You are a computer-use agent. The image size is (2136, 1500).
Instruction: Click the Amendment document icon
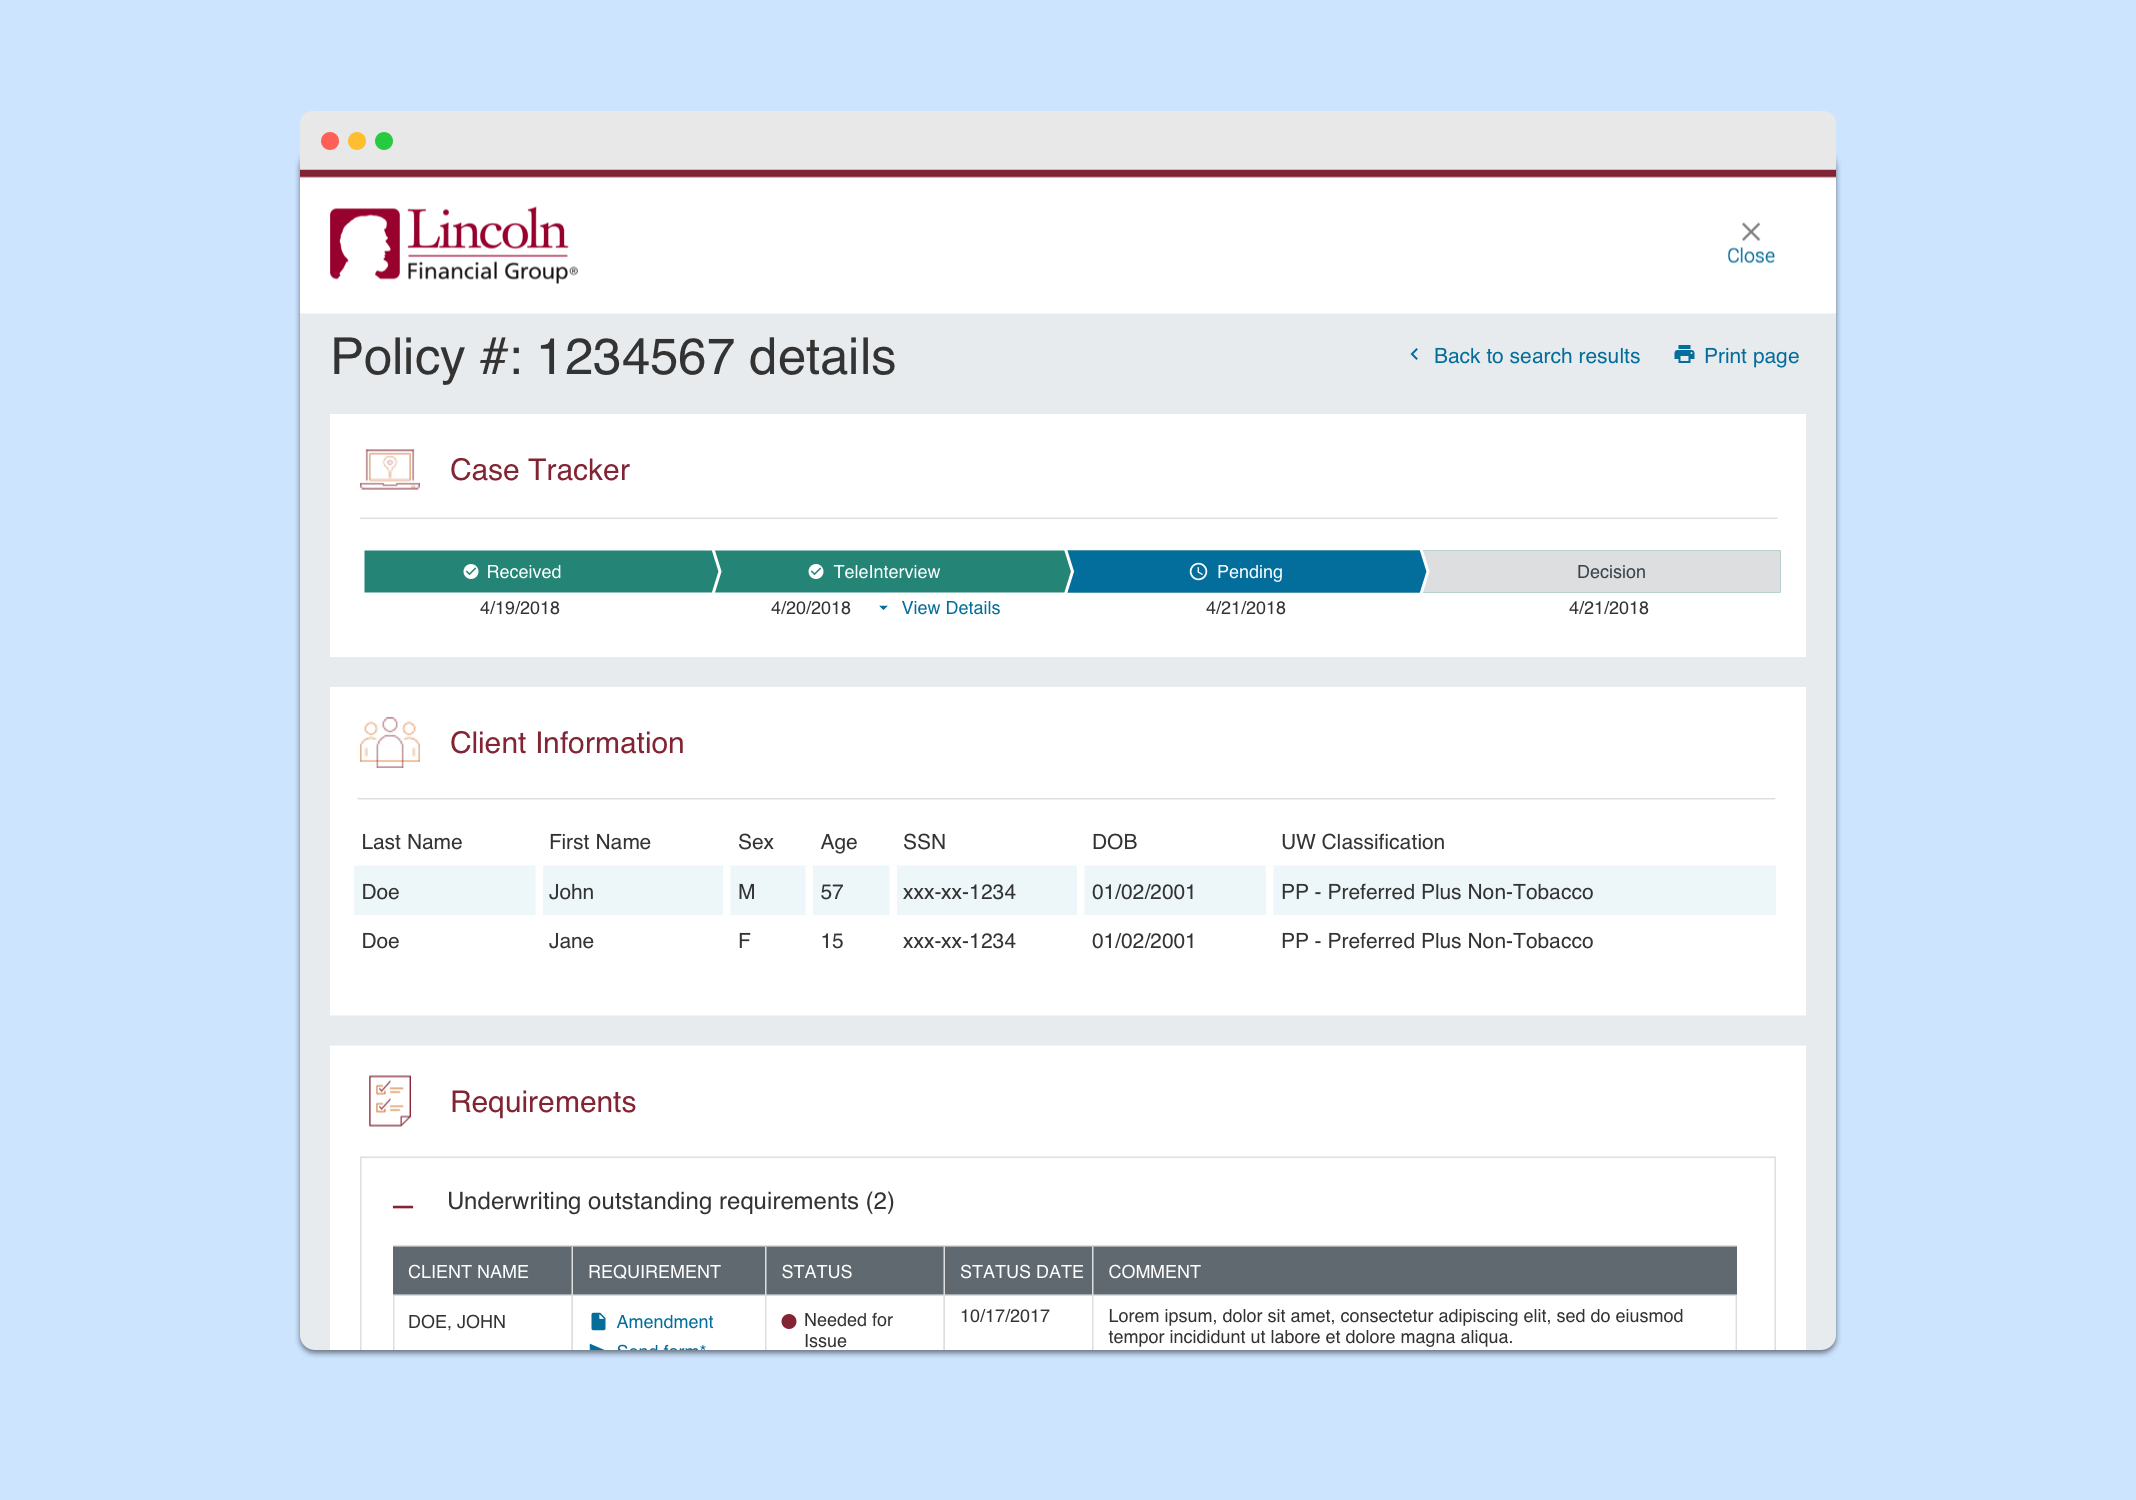coord(598,1321)
